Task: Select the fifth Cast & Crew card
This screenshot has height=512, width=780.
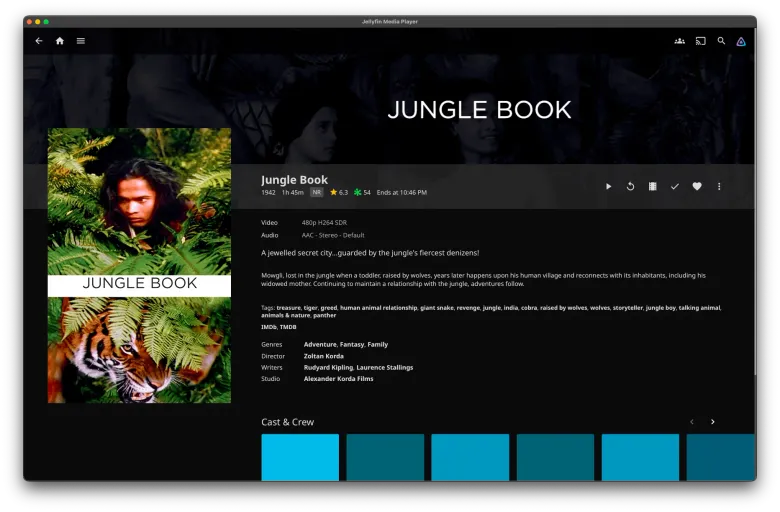Action: 640,457
